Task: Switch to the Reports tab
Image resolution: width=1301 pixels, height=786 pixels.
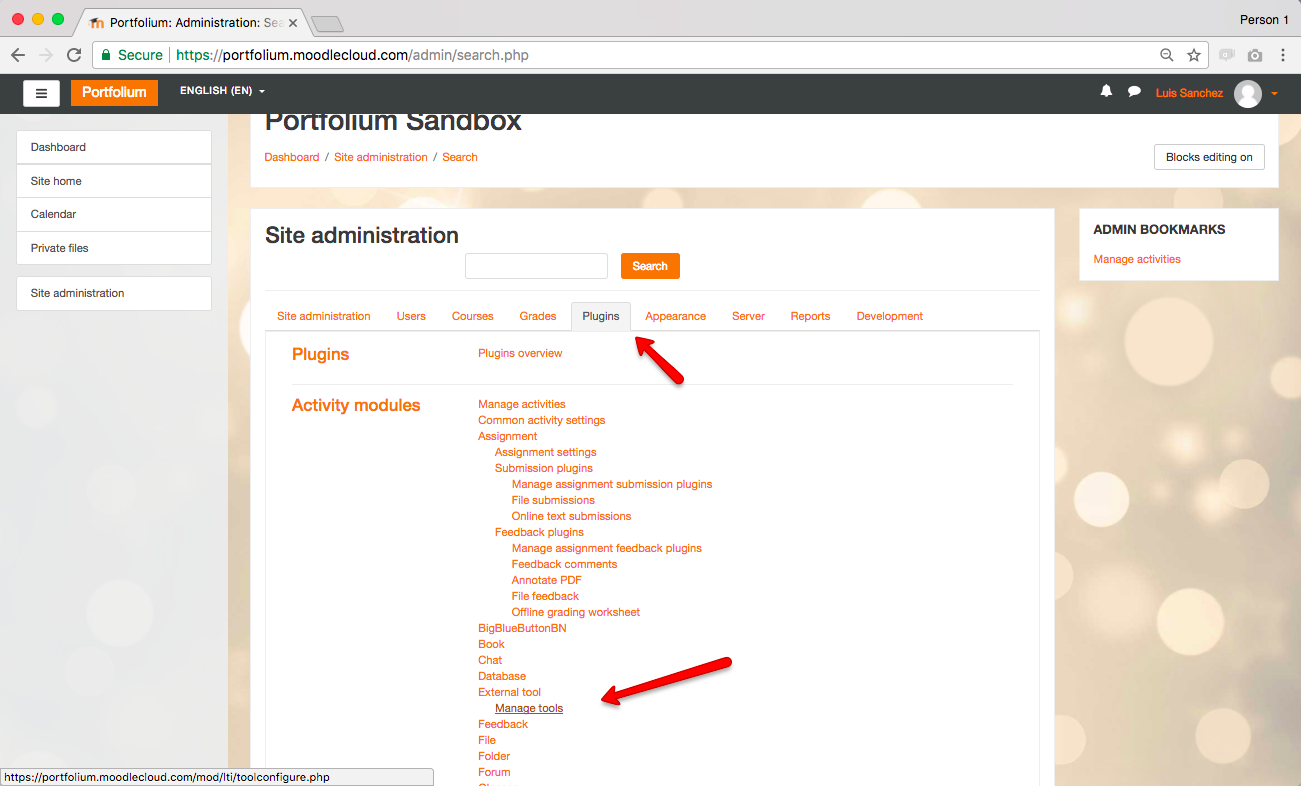Action: (810, 316)
